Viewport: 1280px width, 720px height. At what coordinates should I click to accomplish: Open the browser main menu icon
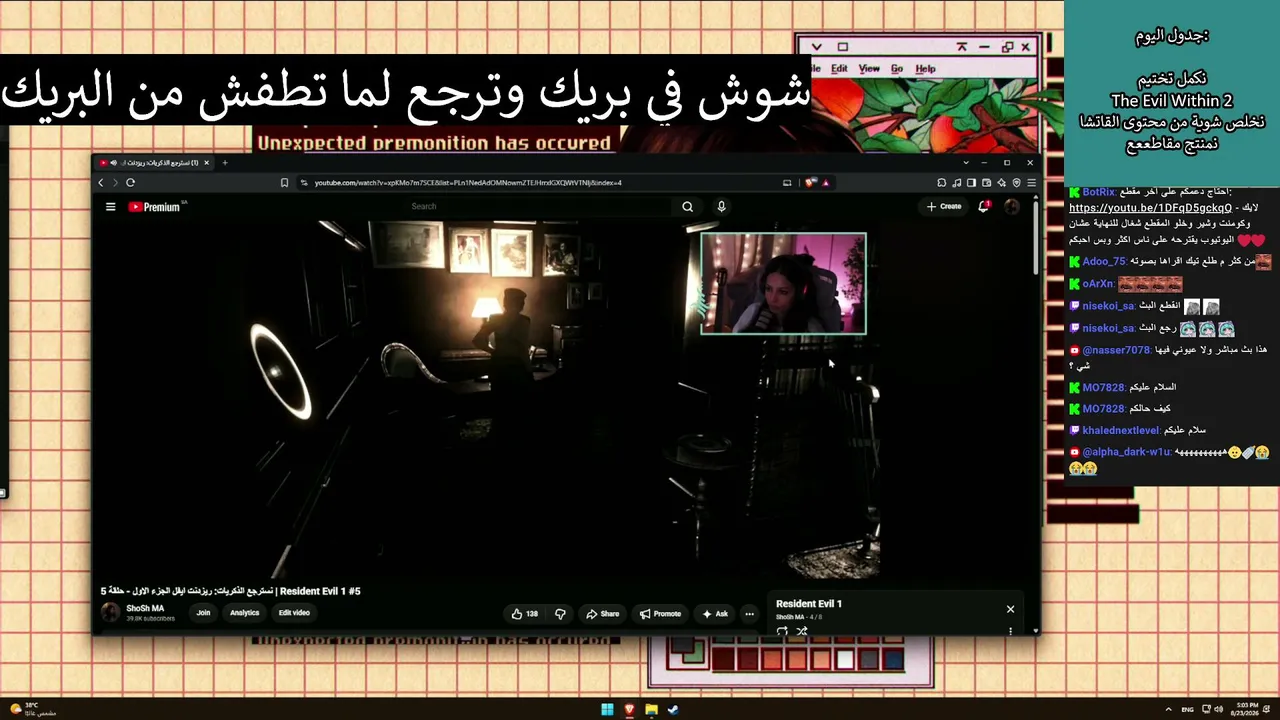click(1031, 183)
